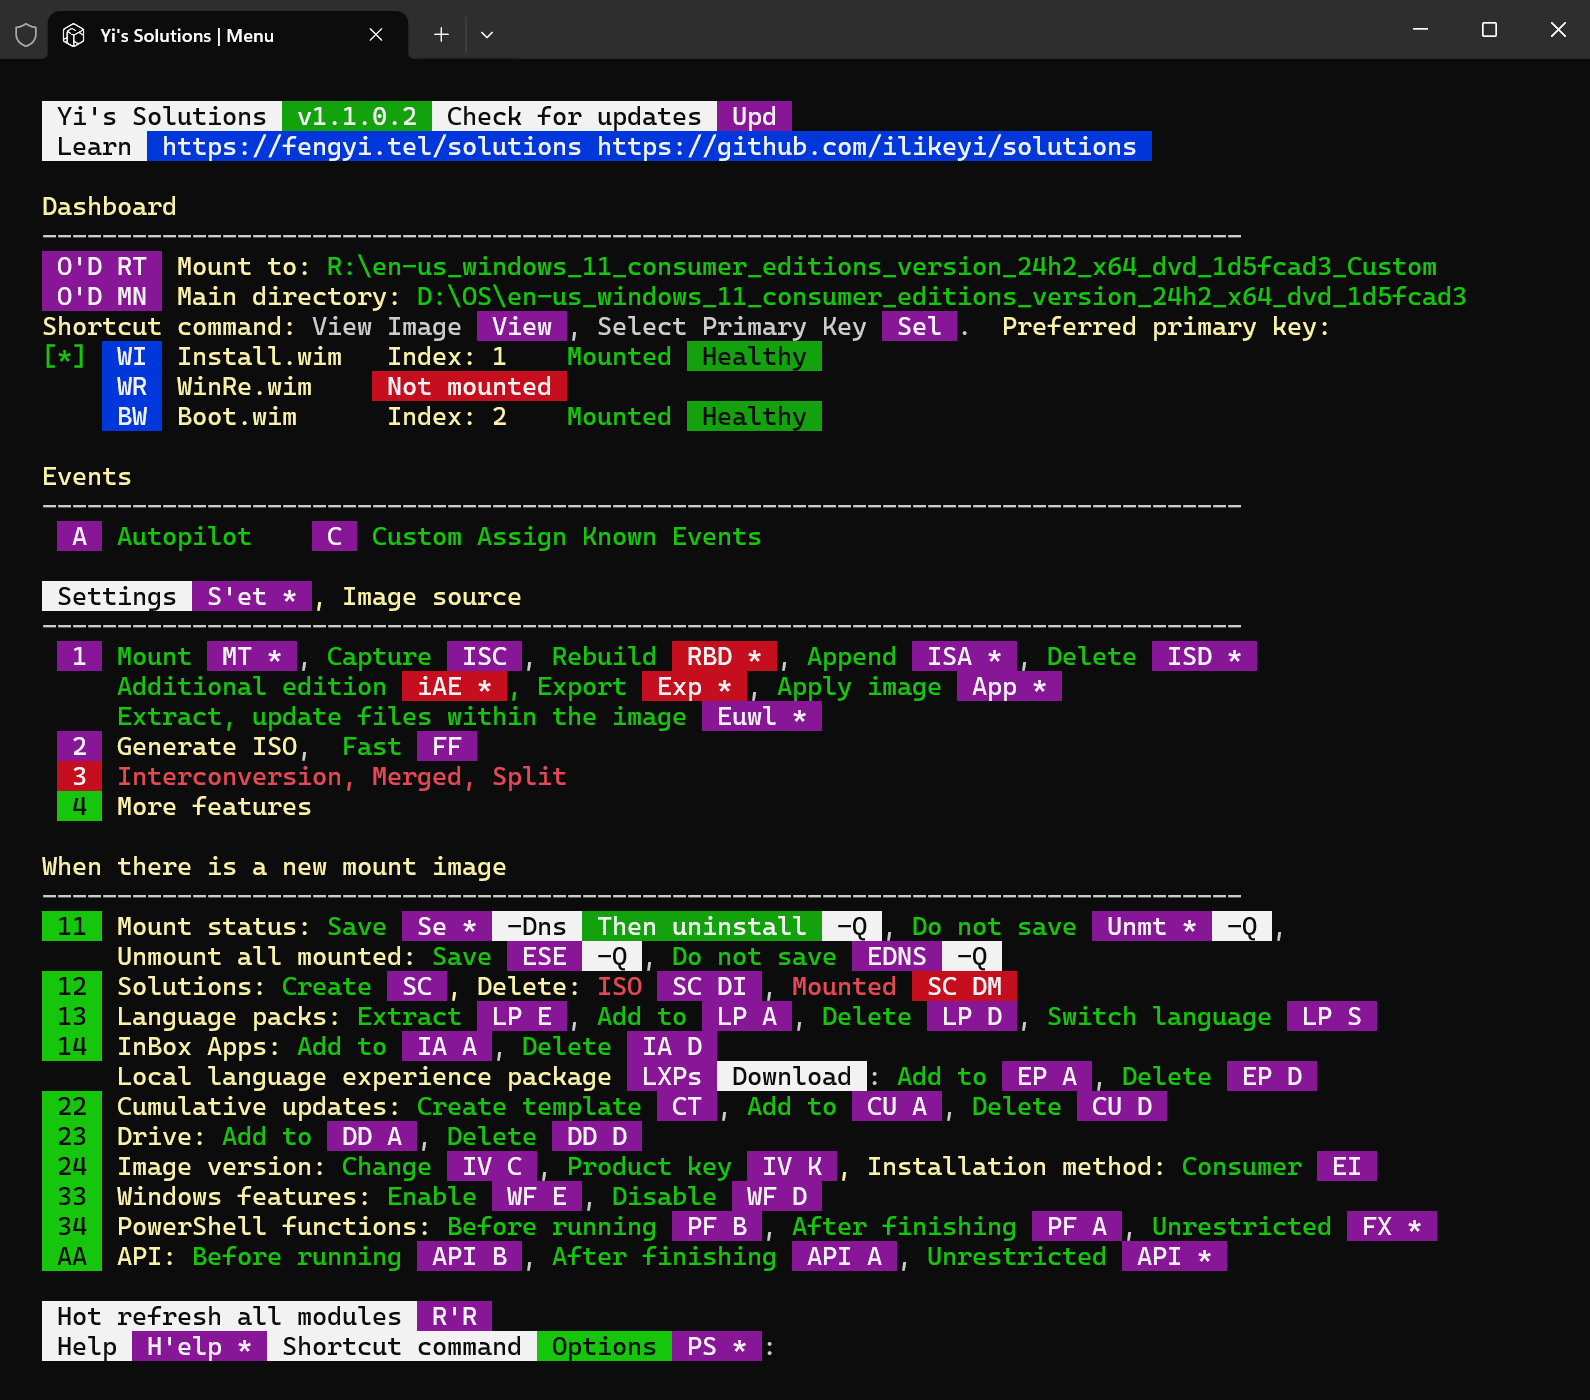Click the blue BW Boot.wim badge
Screen dimensions: 1590x1400
click(x=132, y=417)
